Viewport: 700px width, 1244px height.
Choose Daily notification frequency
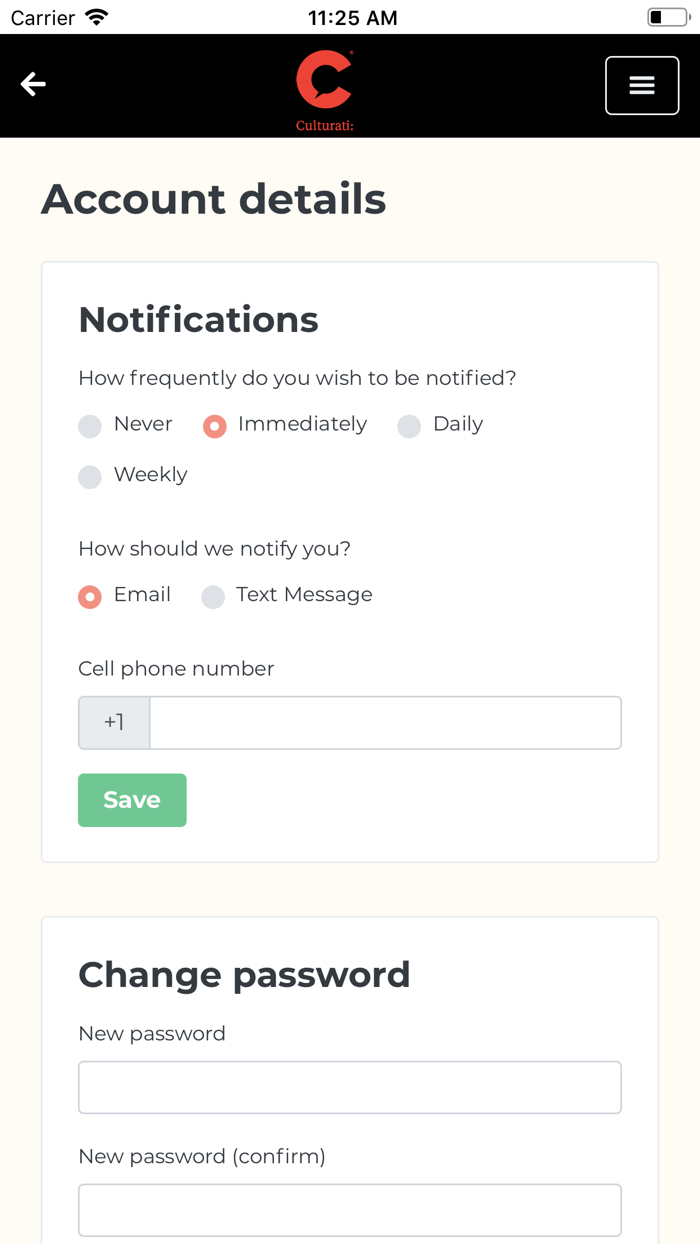coord(409,427)
